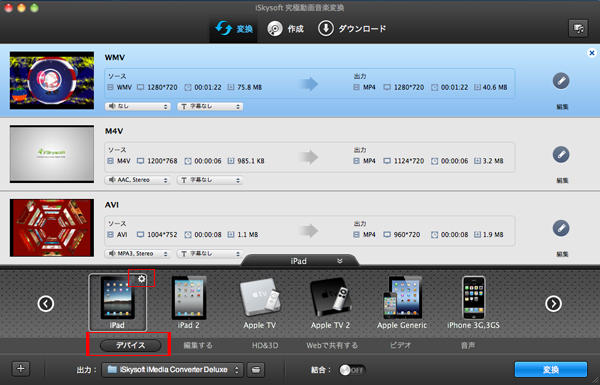This screenshot has width=600, height=385.
Task: Click WMV source size 75.8 MB
Action: point(249,87)
